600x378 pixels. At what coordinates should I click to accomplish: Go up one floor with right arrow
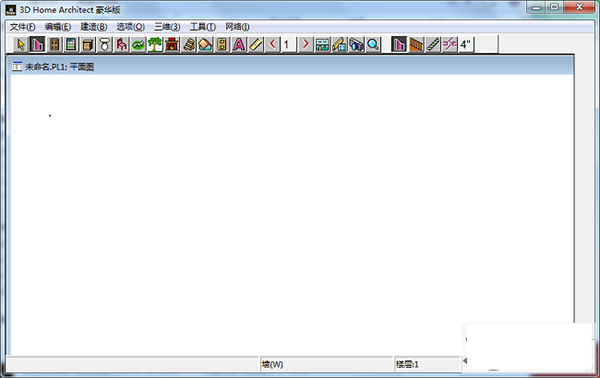[x=305, y=45]
